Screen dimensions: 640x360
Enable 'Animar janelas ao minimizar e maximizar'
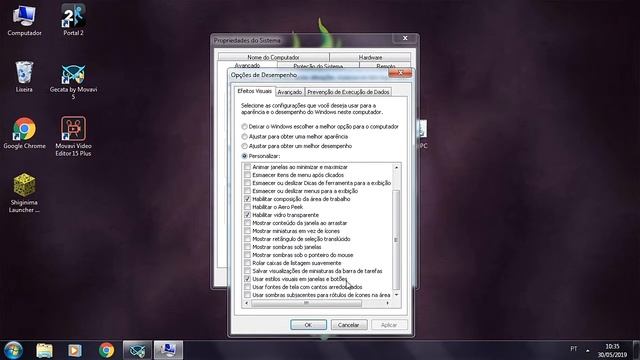247,167
